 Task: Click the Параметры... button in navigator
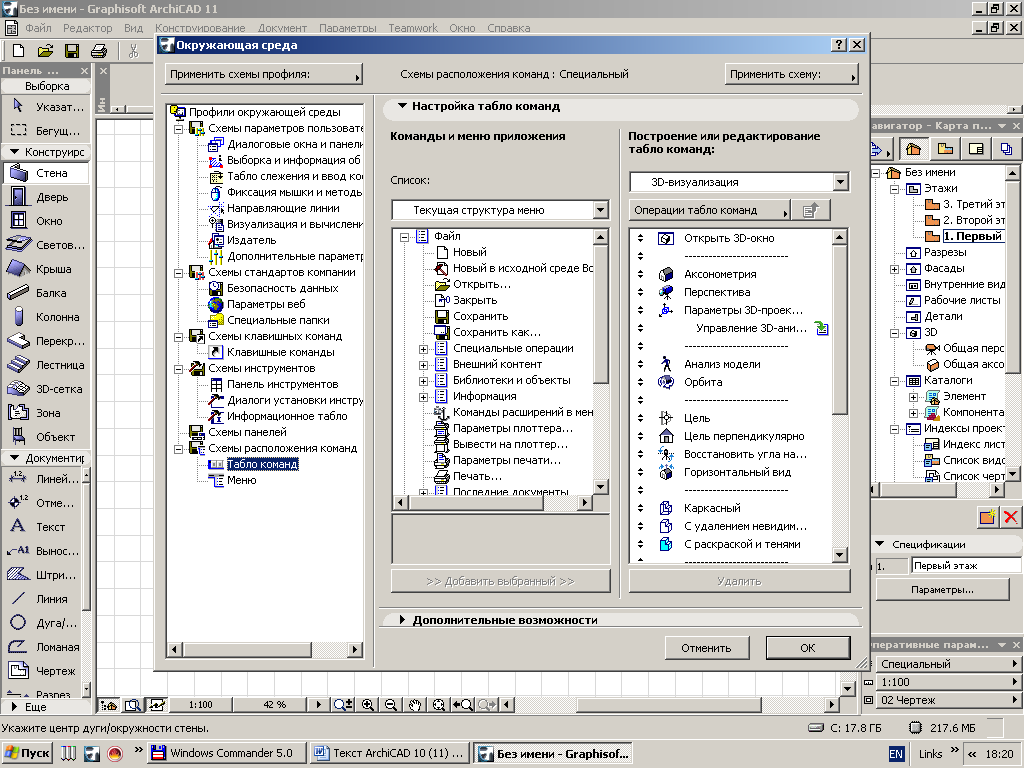click(x=942, y=590)
